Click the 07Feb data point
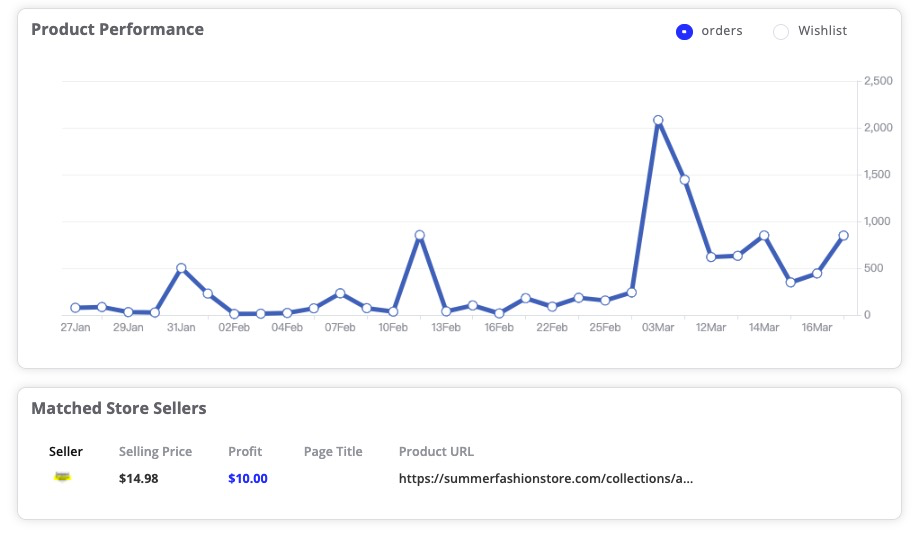The height and width of the screenshot is (537, 914). click(340, 293)
